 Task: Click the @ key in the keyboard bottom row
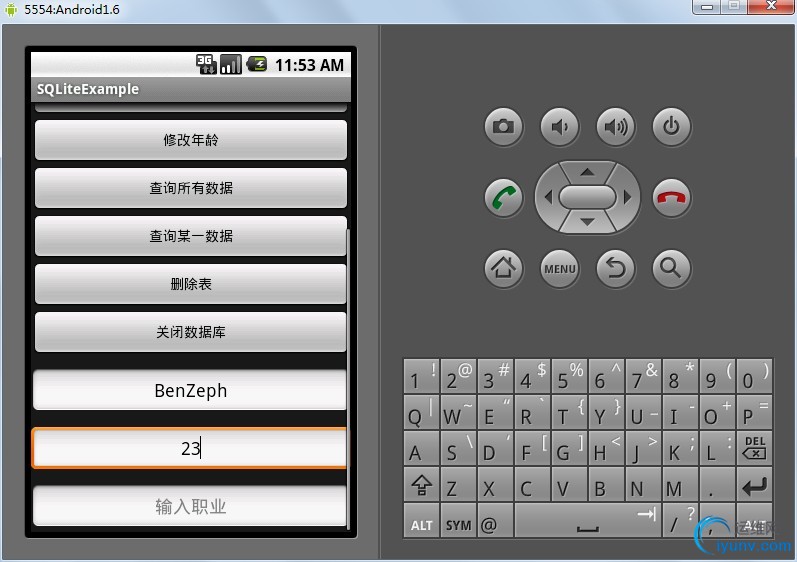pyautogui.click(x=496, y=521)
